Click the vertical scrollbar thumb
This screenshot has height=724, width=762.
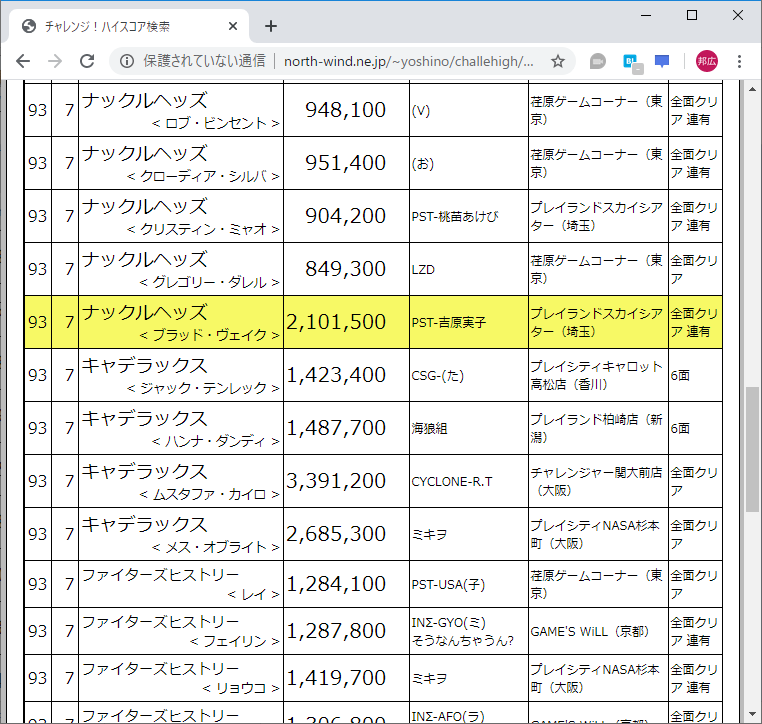[752, 449]
